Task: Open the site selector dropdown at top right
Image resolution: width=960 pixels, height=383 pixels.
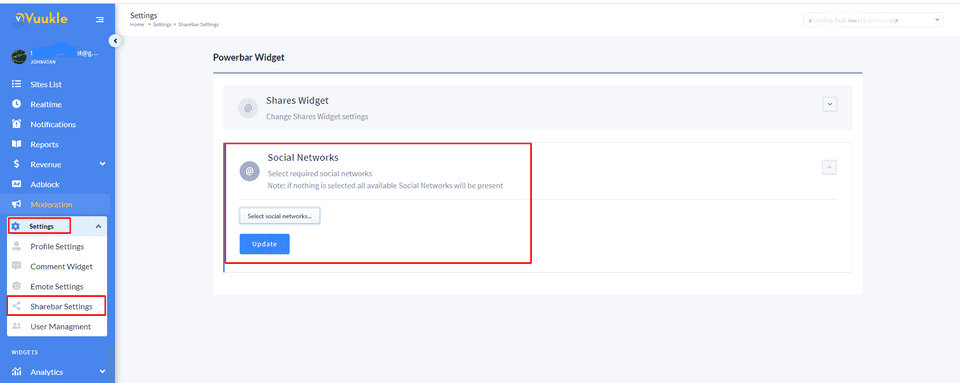Action: pos(872,20)
